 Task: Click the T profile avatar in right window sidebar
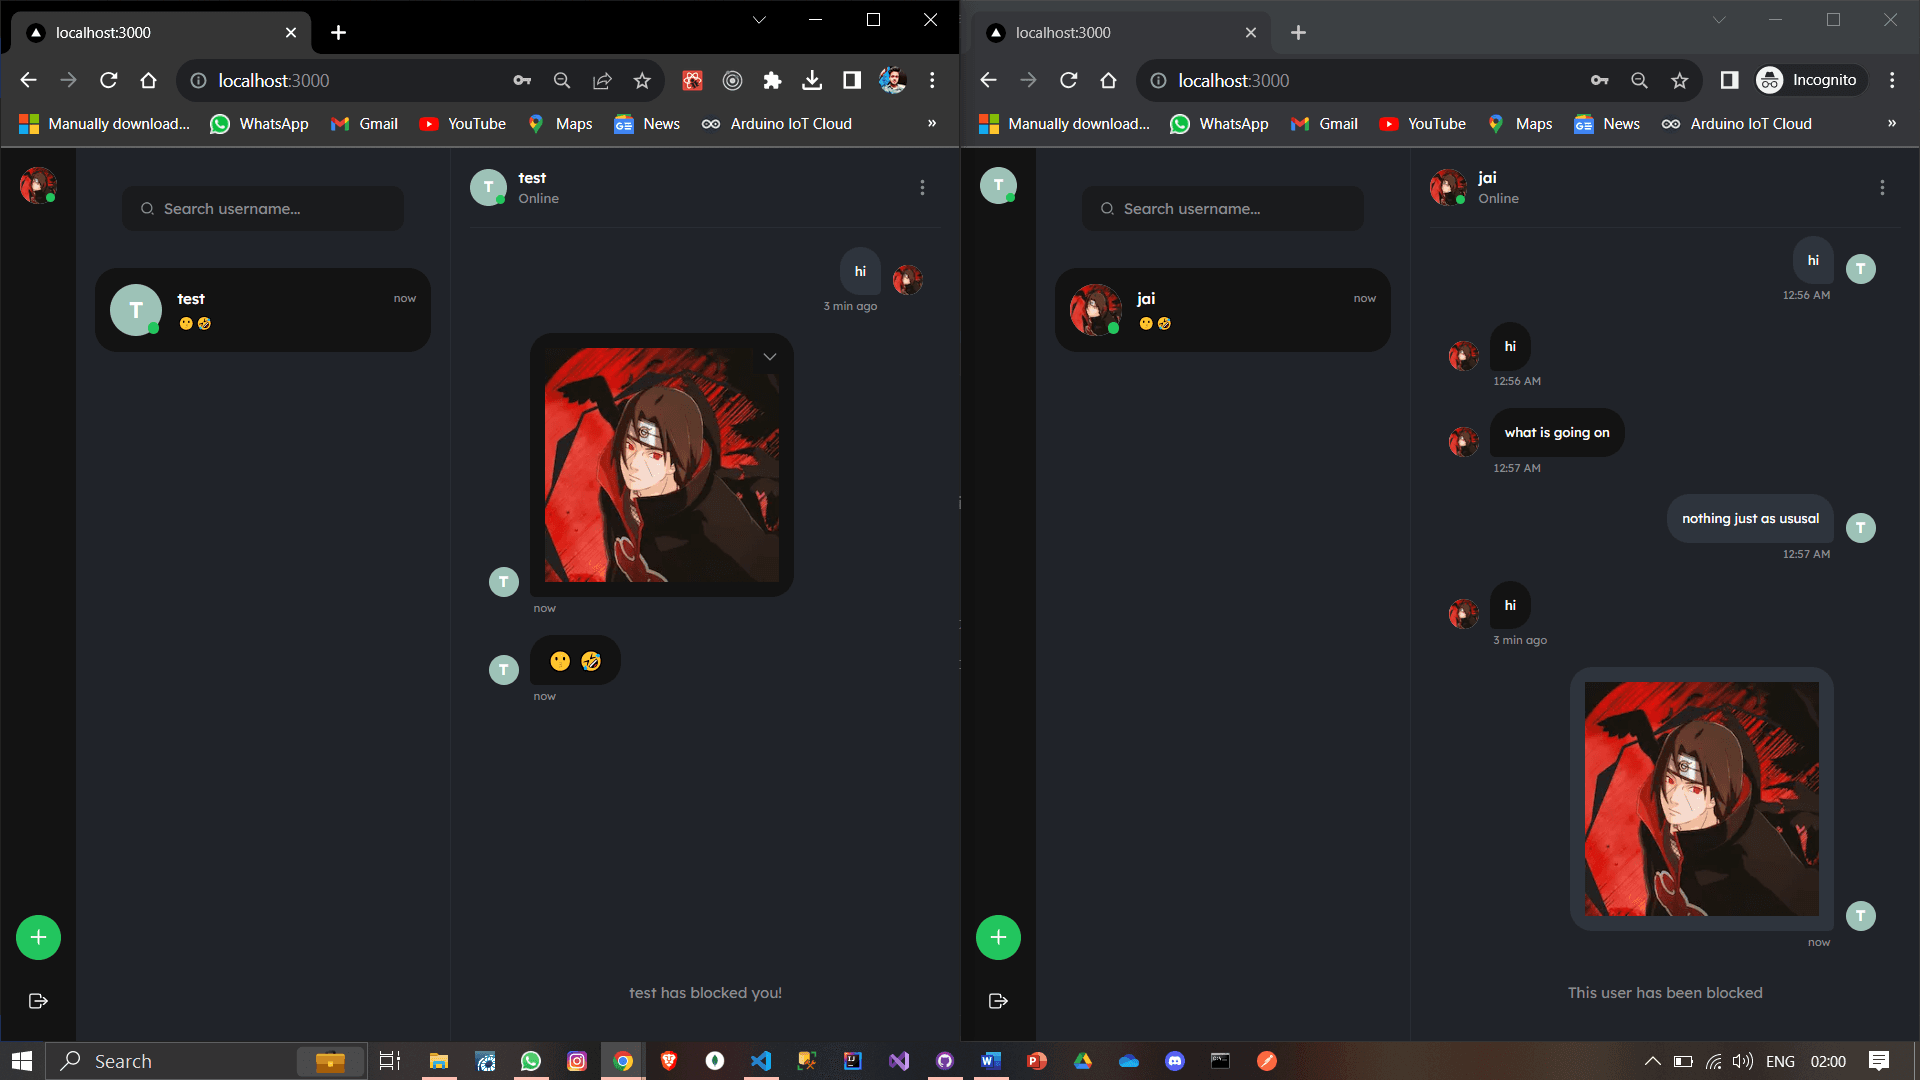click(x=998, y=185)
